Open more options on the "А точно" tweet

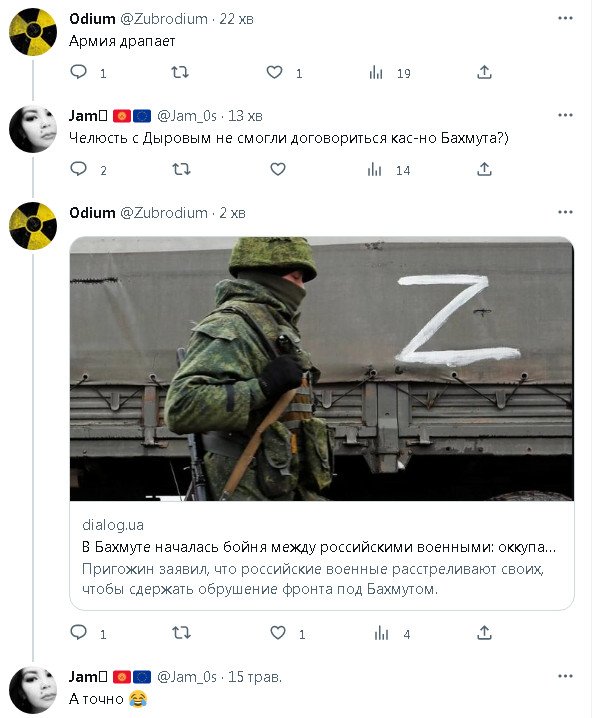click(566, 677)
